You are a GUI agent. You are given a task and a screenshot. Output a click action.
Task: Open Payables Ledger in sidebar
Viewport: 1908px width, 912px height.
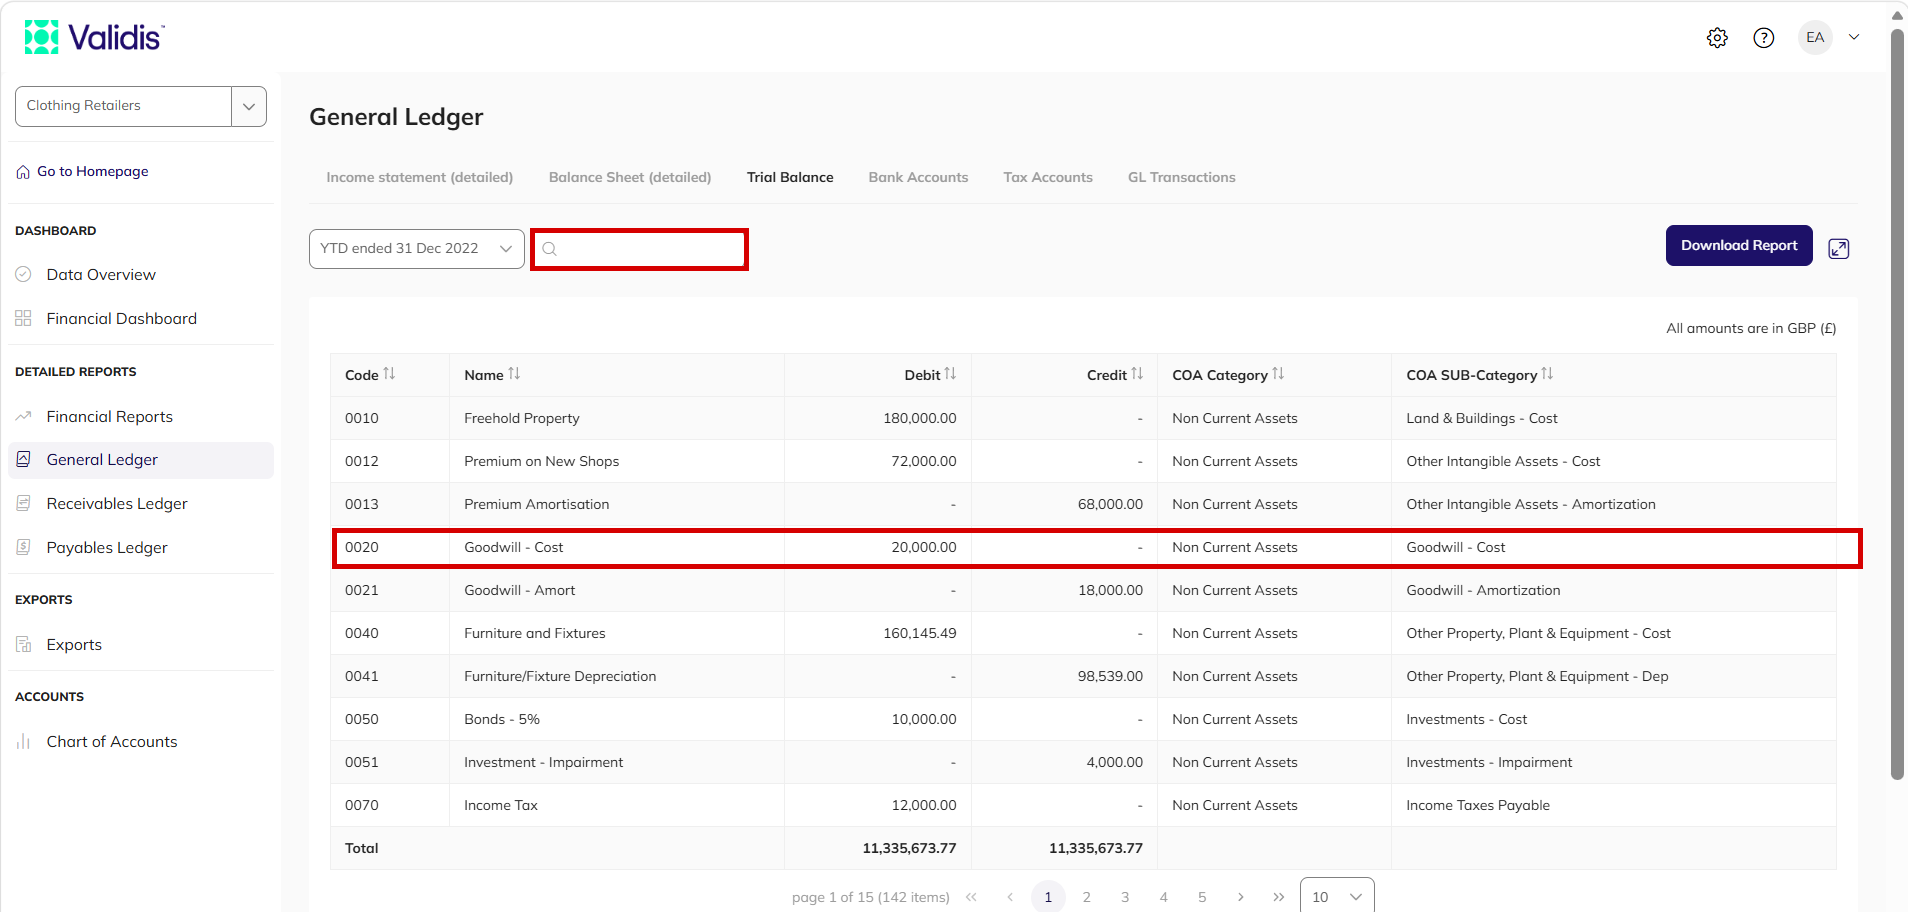[107, 548]
